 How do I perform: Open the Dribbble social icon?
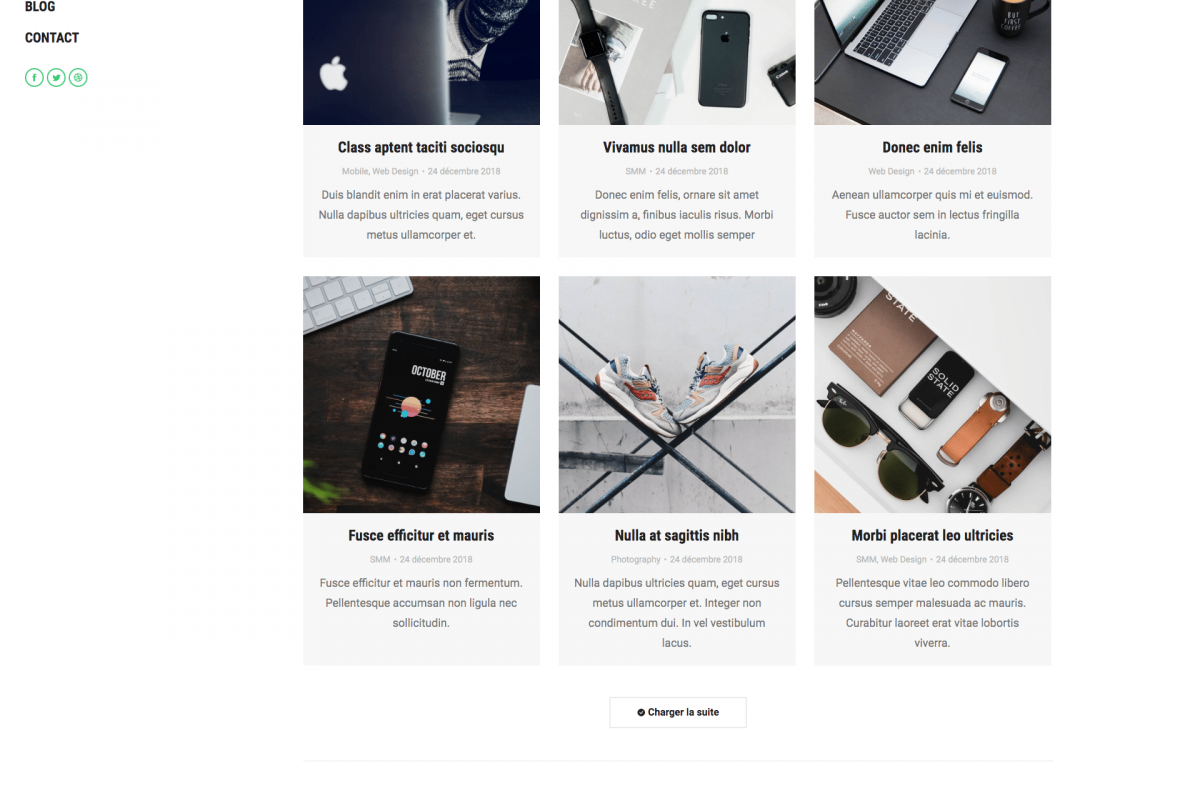point(78,77)
